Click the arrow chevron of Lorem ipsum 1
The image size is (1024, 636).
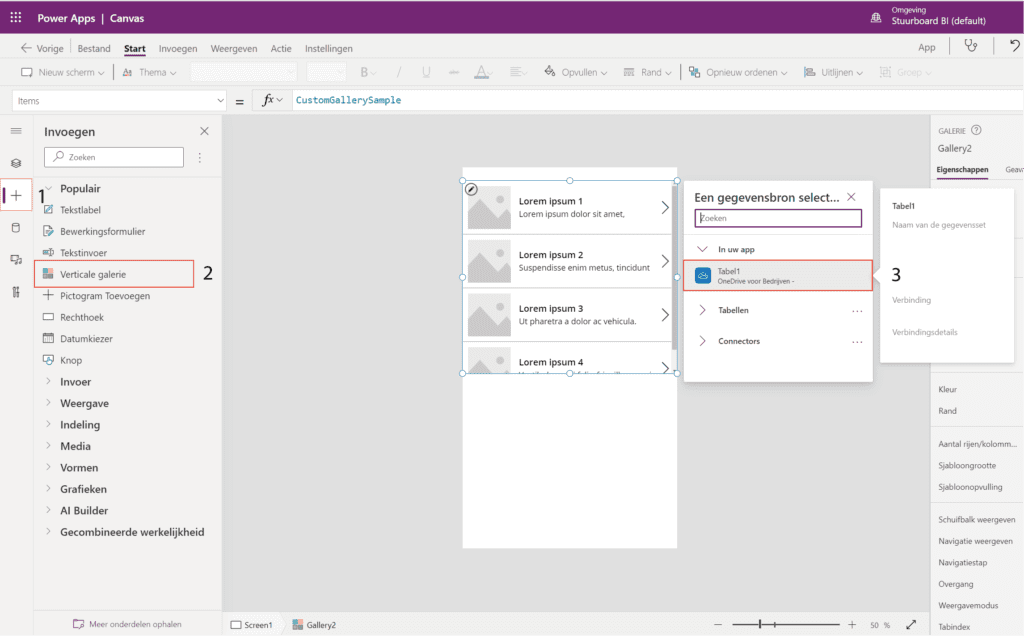(x=665, y=208)
